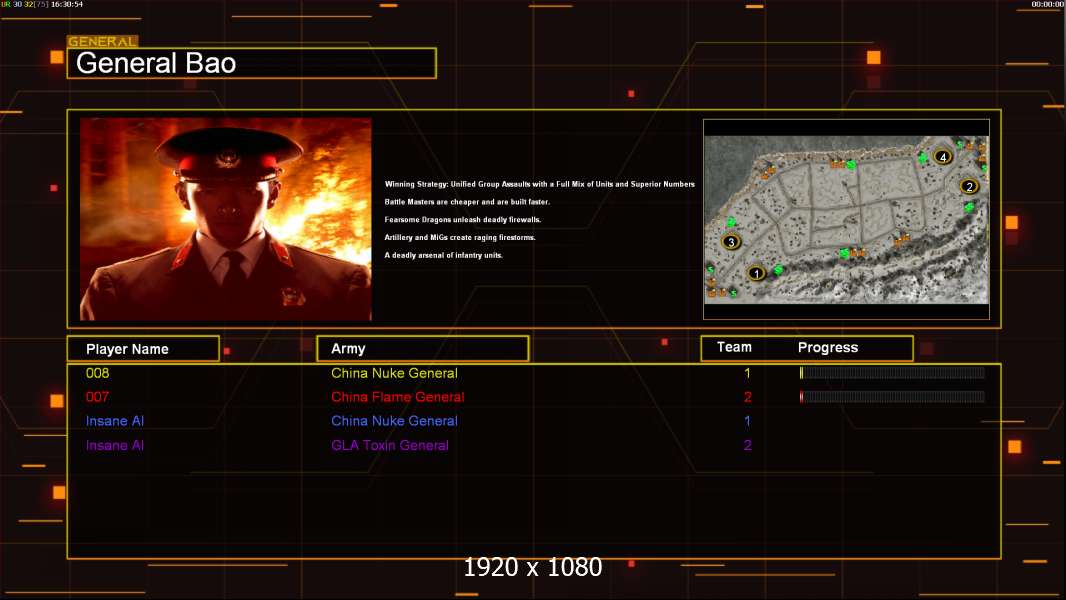The image size is (1066, 600).
Task: Click team number for blue Insane AI
Action: point(747,421)
